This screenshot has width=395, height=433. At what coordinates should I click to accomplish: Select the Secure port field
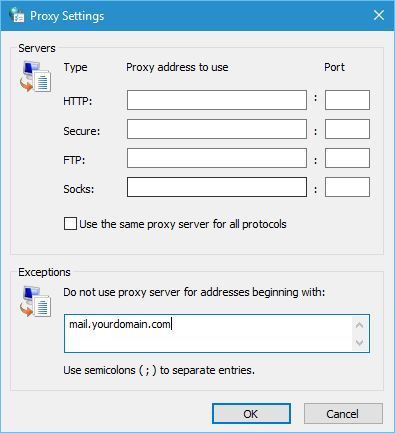(347, 129)
